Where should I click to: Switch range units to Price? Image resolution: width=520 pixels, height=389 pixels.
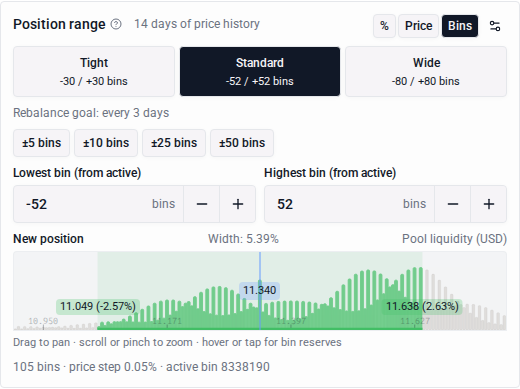[418, 26]
